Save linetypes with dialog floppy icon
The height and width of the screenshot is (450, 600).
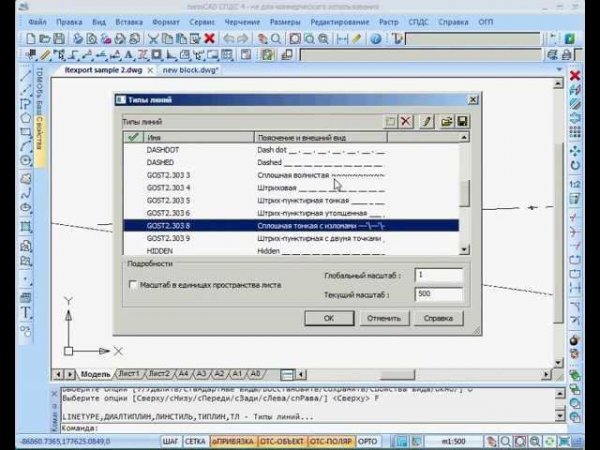point(462,122)
